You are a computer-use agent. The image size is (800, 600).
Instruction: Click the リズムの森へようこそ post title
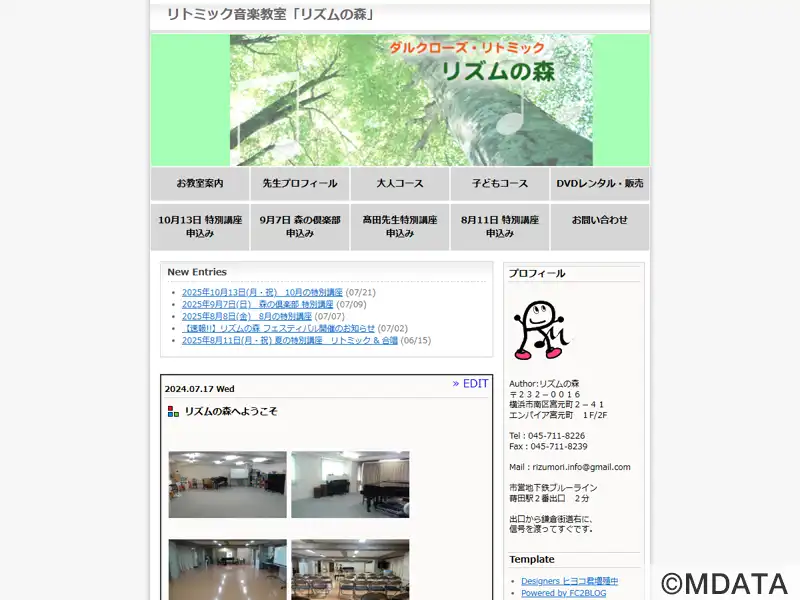[231, 412]
